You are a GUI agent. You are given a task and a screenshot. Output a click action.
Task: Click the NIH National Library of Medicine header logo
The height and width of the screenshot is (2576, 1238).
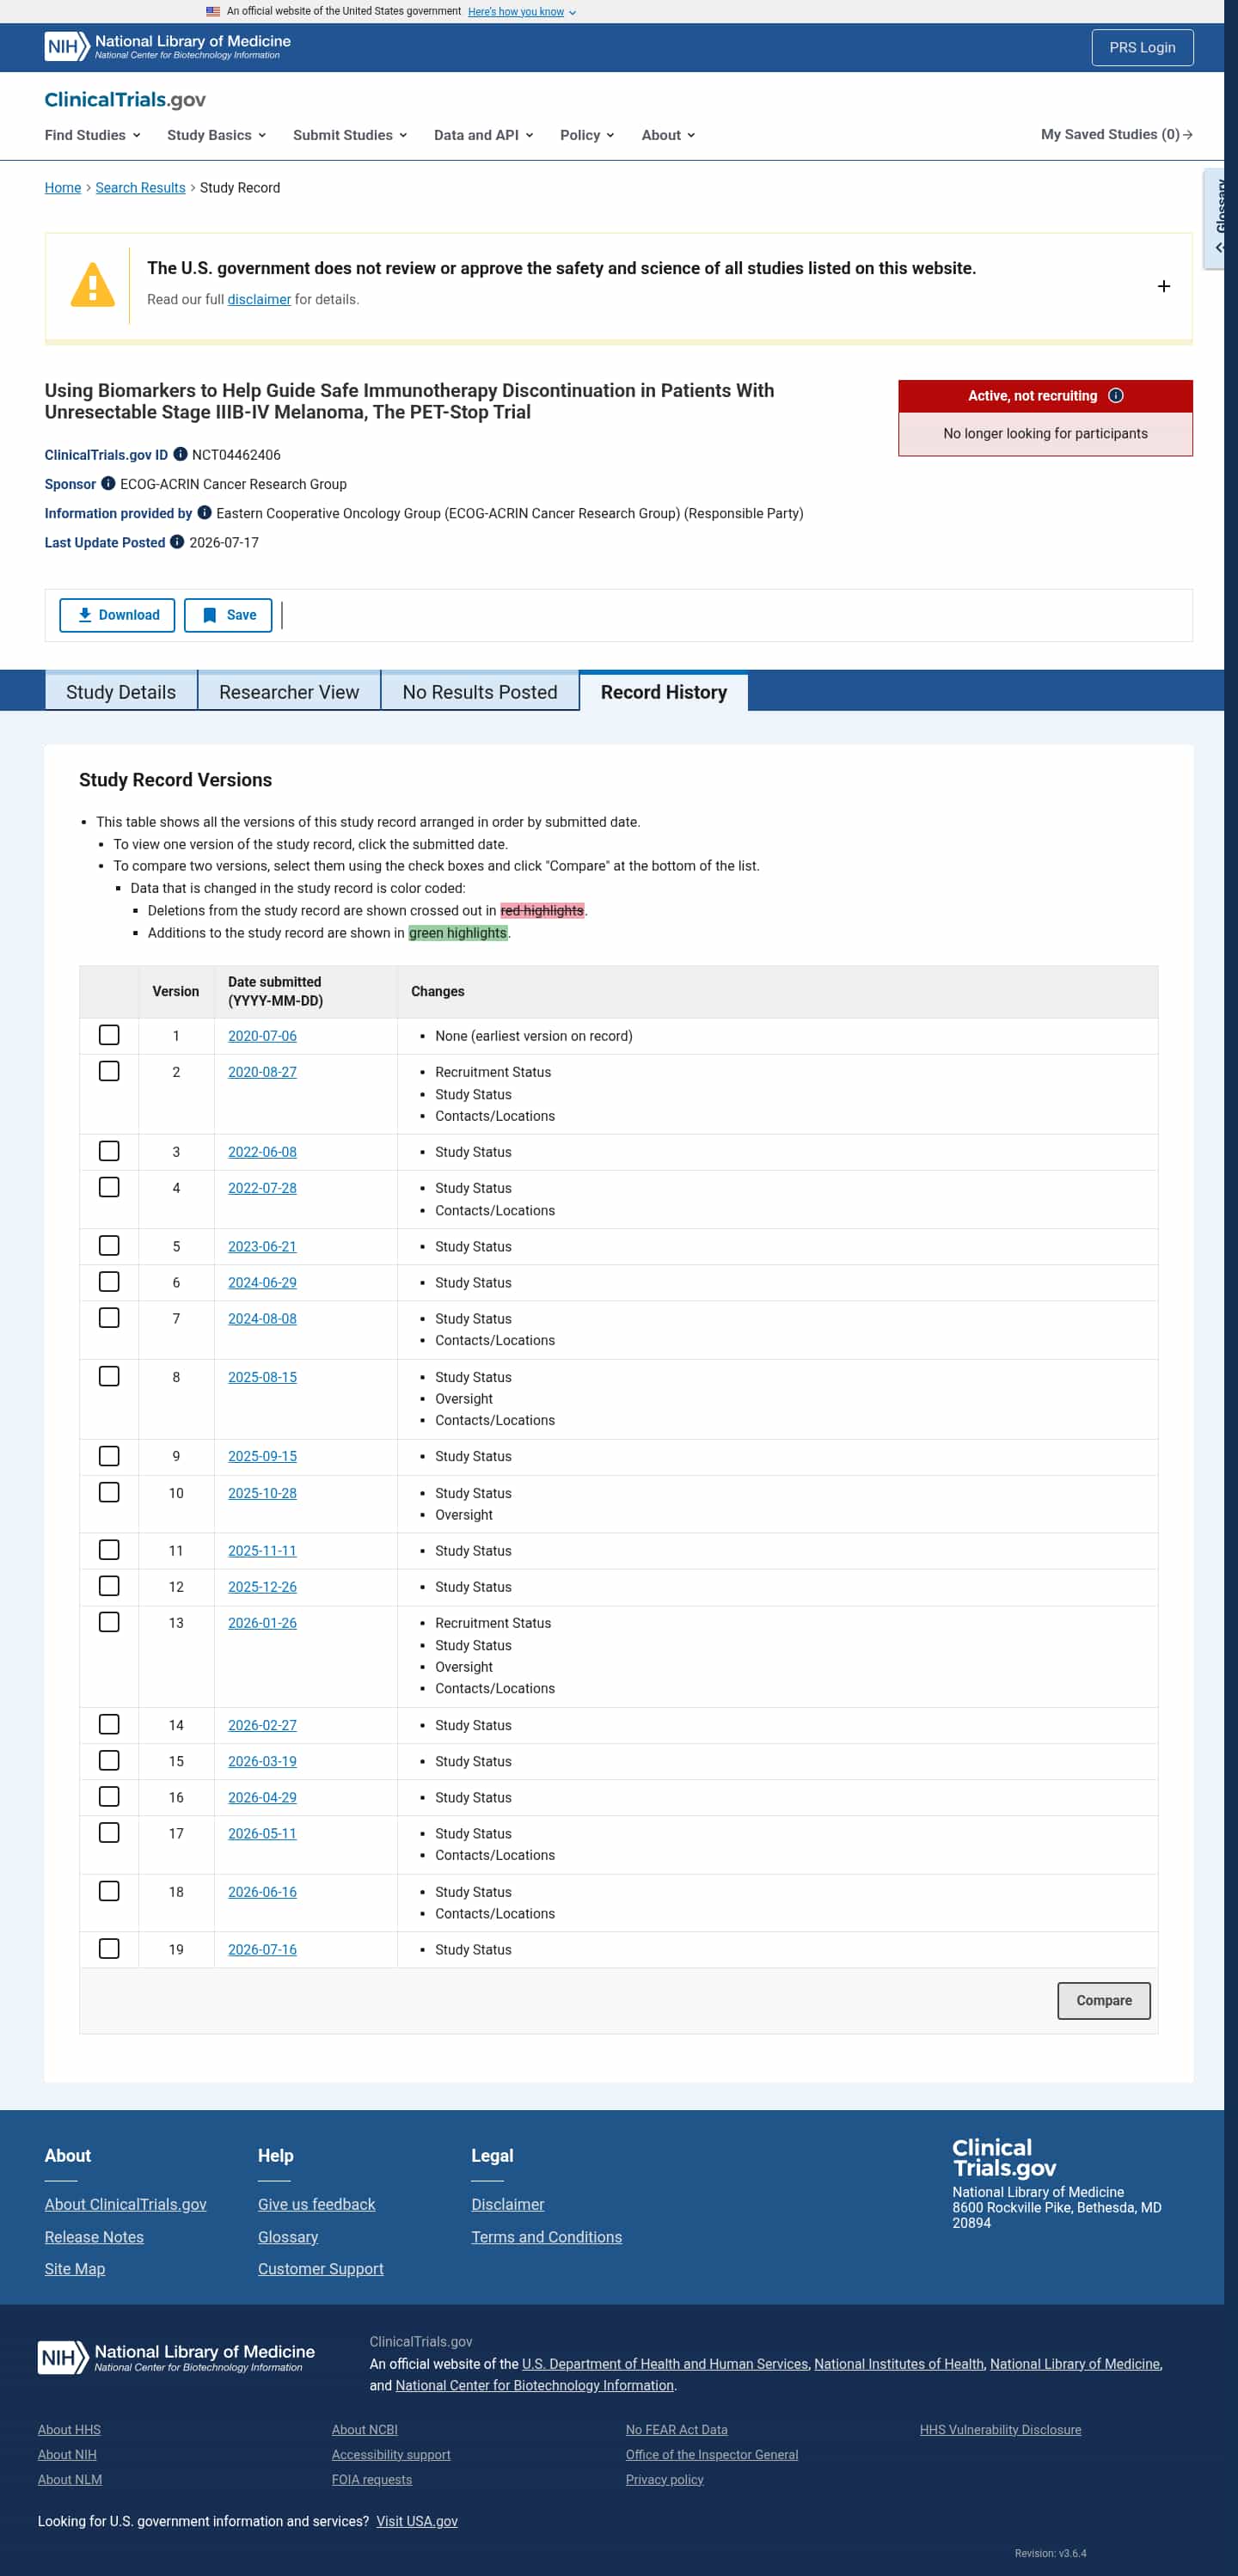(x=168, y=47)
